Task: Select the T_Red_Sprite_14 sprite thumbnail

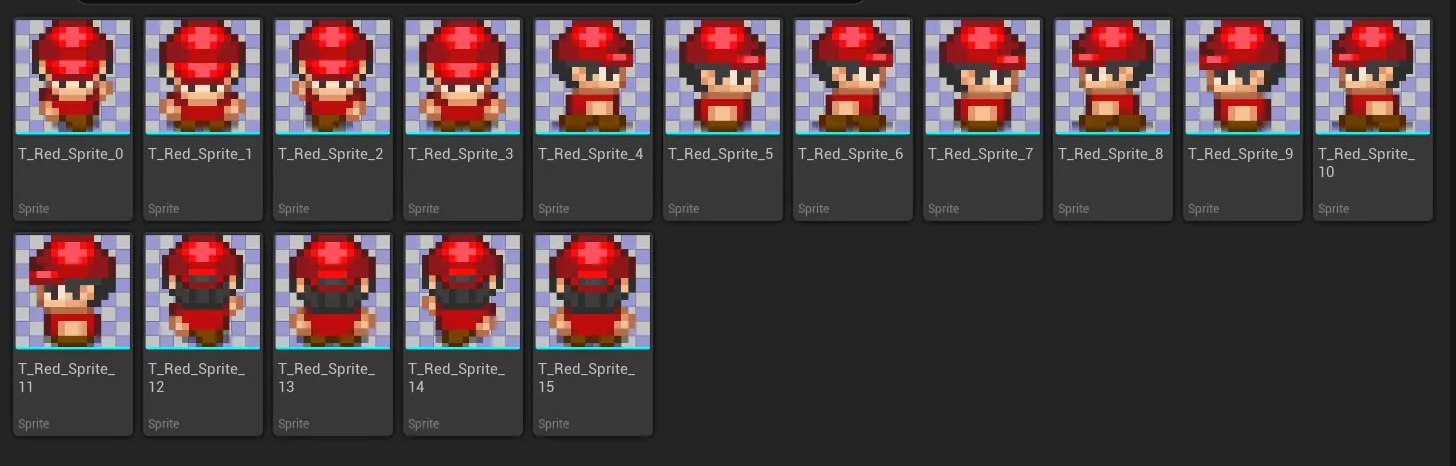Action: pos(463,291)
